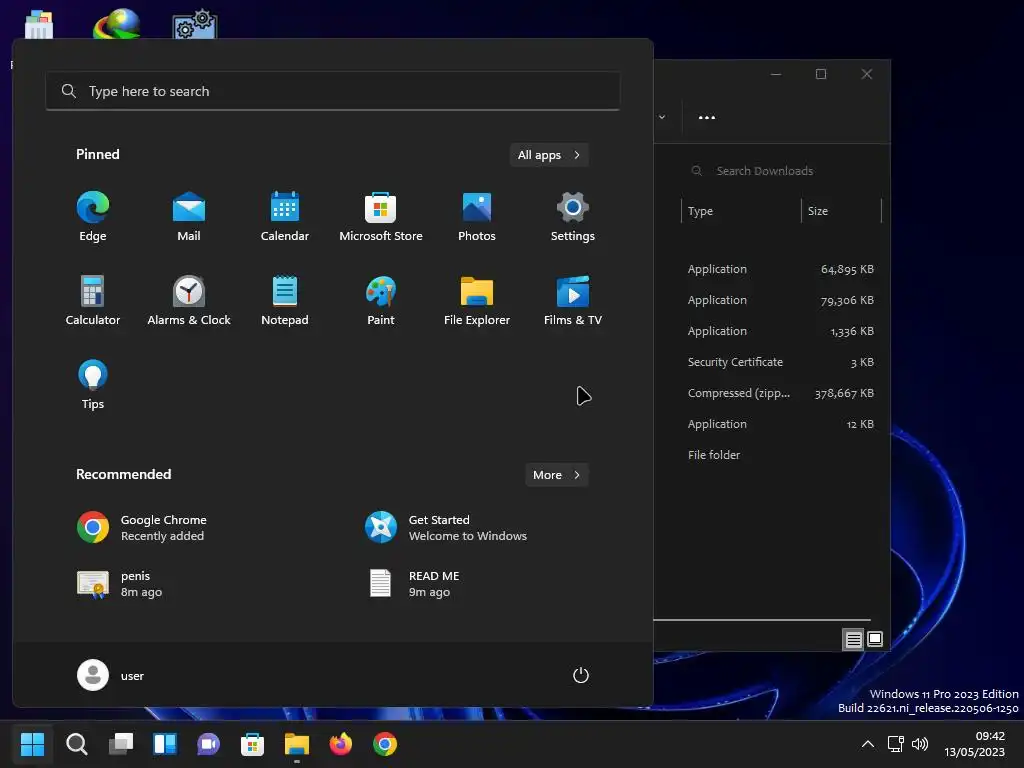Open Settings from pinned apps
1024x768 pixels.
[x=573, y=217]
